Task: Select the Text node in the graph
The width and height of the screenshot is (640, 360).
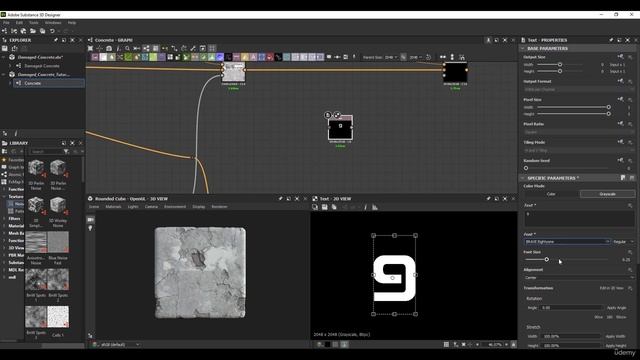Action: tap(340, 128)
